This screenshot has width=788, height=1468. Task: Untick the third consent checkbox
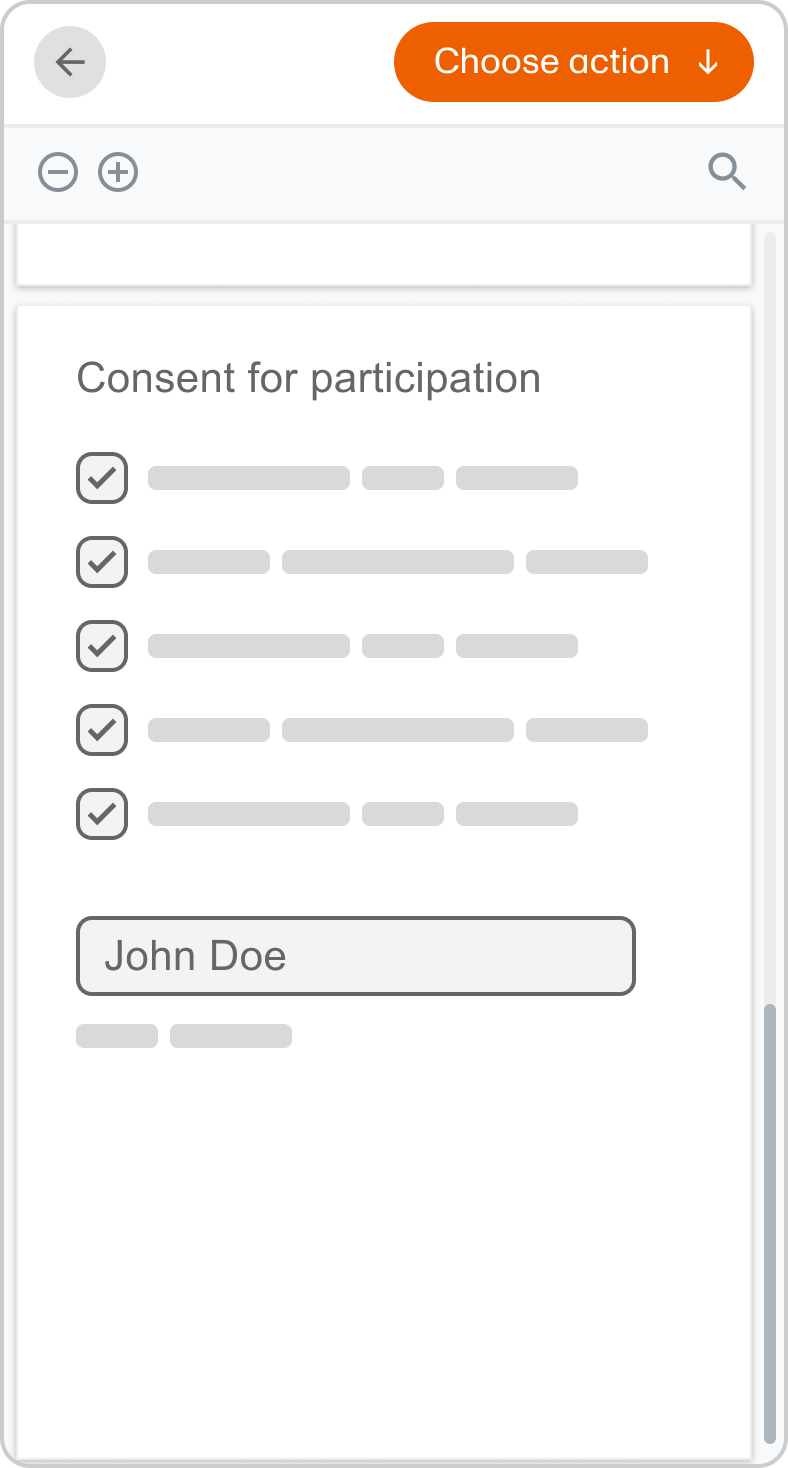pyautogui.click(x=102, y=646)
